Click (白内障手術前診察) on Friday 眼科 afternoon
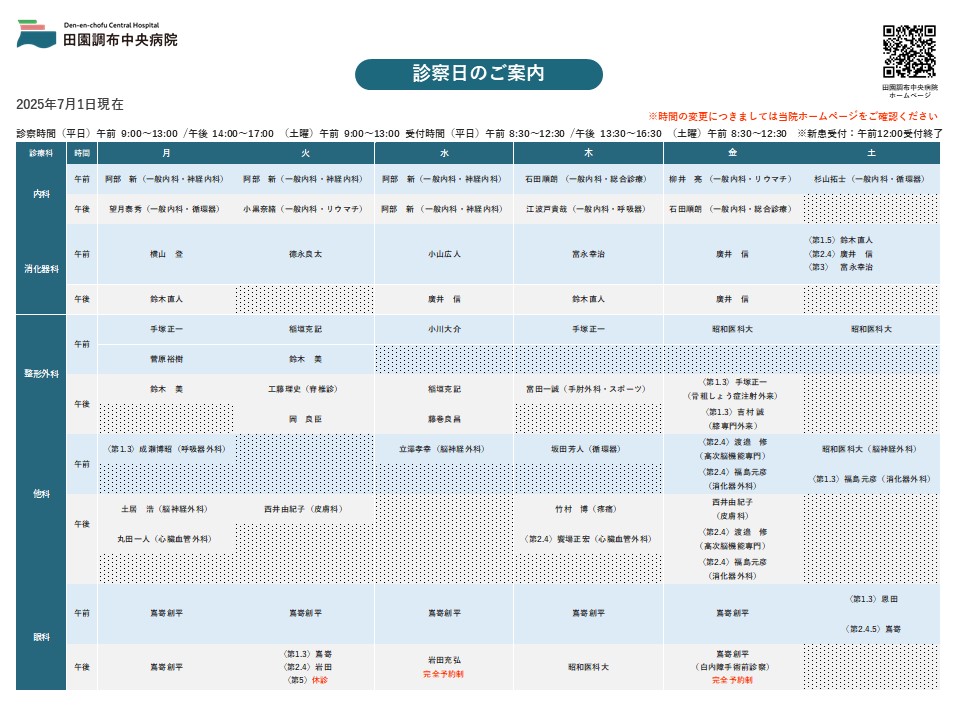This screenshot has width=960, height=720. [x=732, y=667]
